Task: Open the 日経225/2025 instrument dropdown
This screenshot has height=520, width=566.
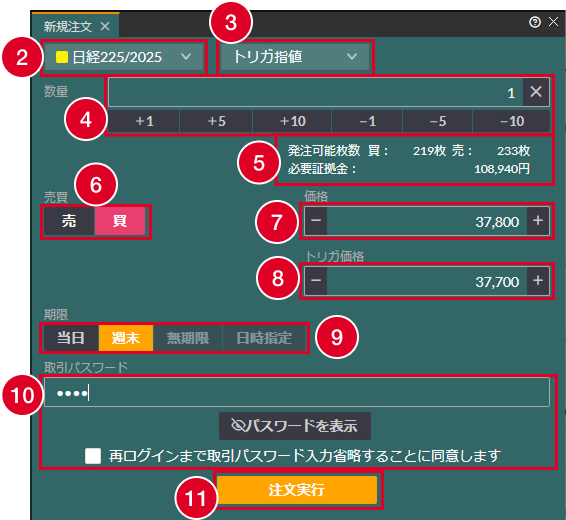Action: (x=124, y=57)
